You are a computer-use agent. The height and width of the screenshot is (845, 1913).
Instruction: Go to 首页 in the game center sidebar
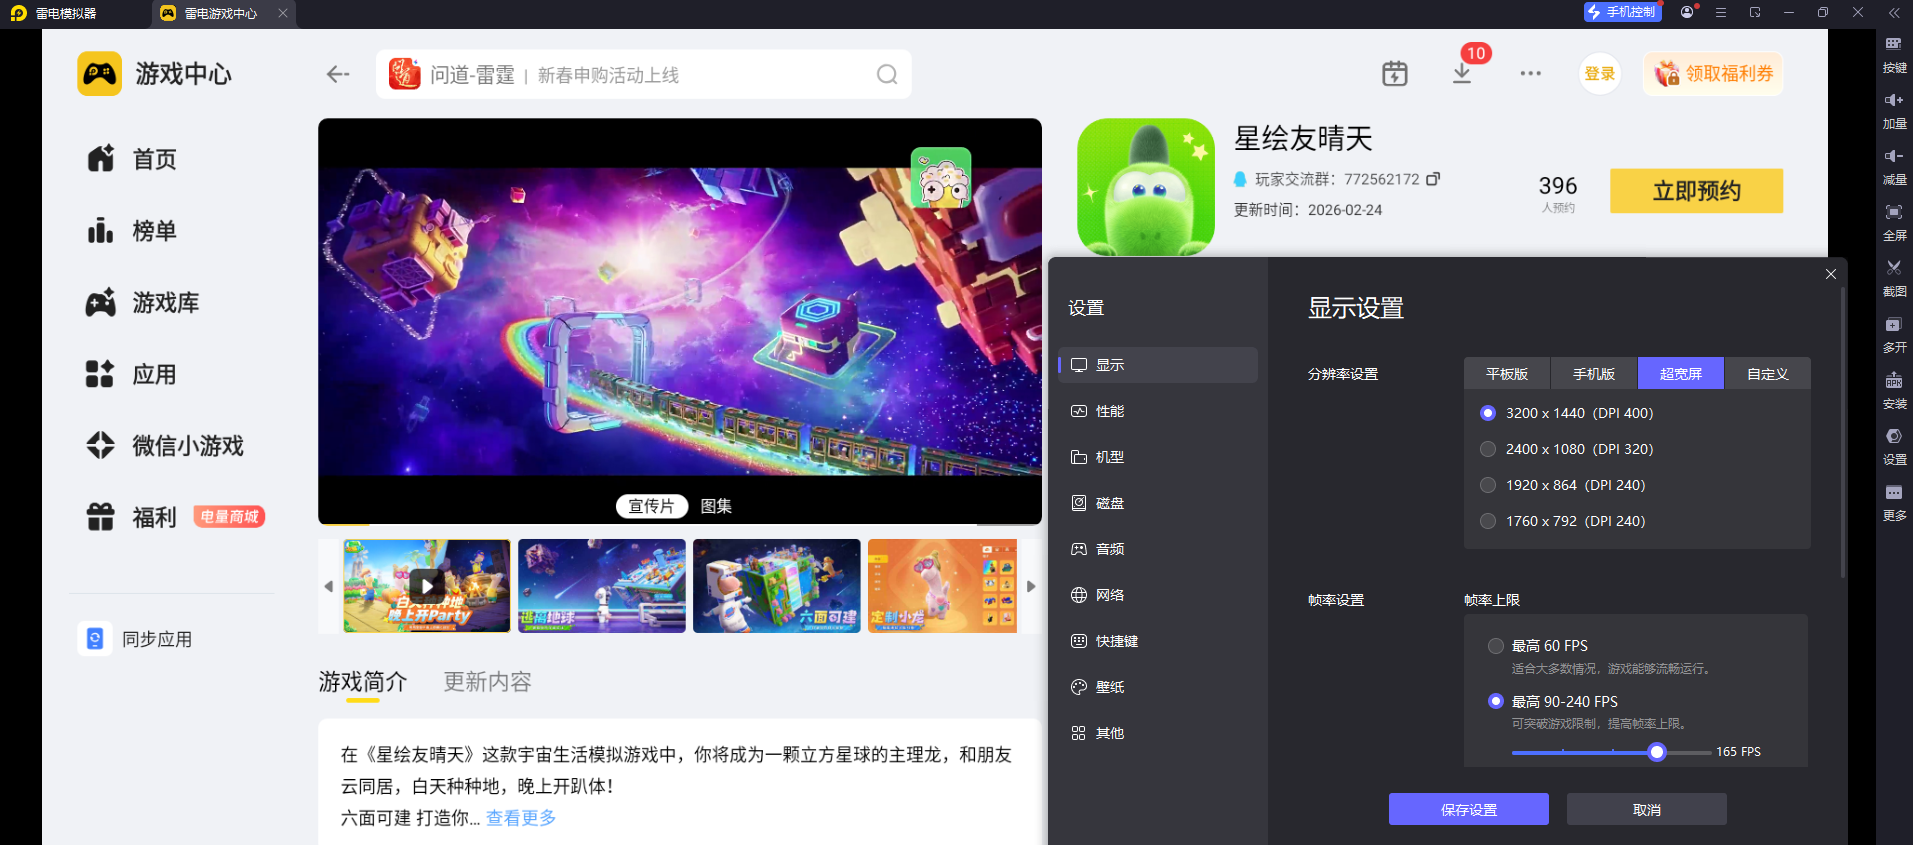pos(131,159)
